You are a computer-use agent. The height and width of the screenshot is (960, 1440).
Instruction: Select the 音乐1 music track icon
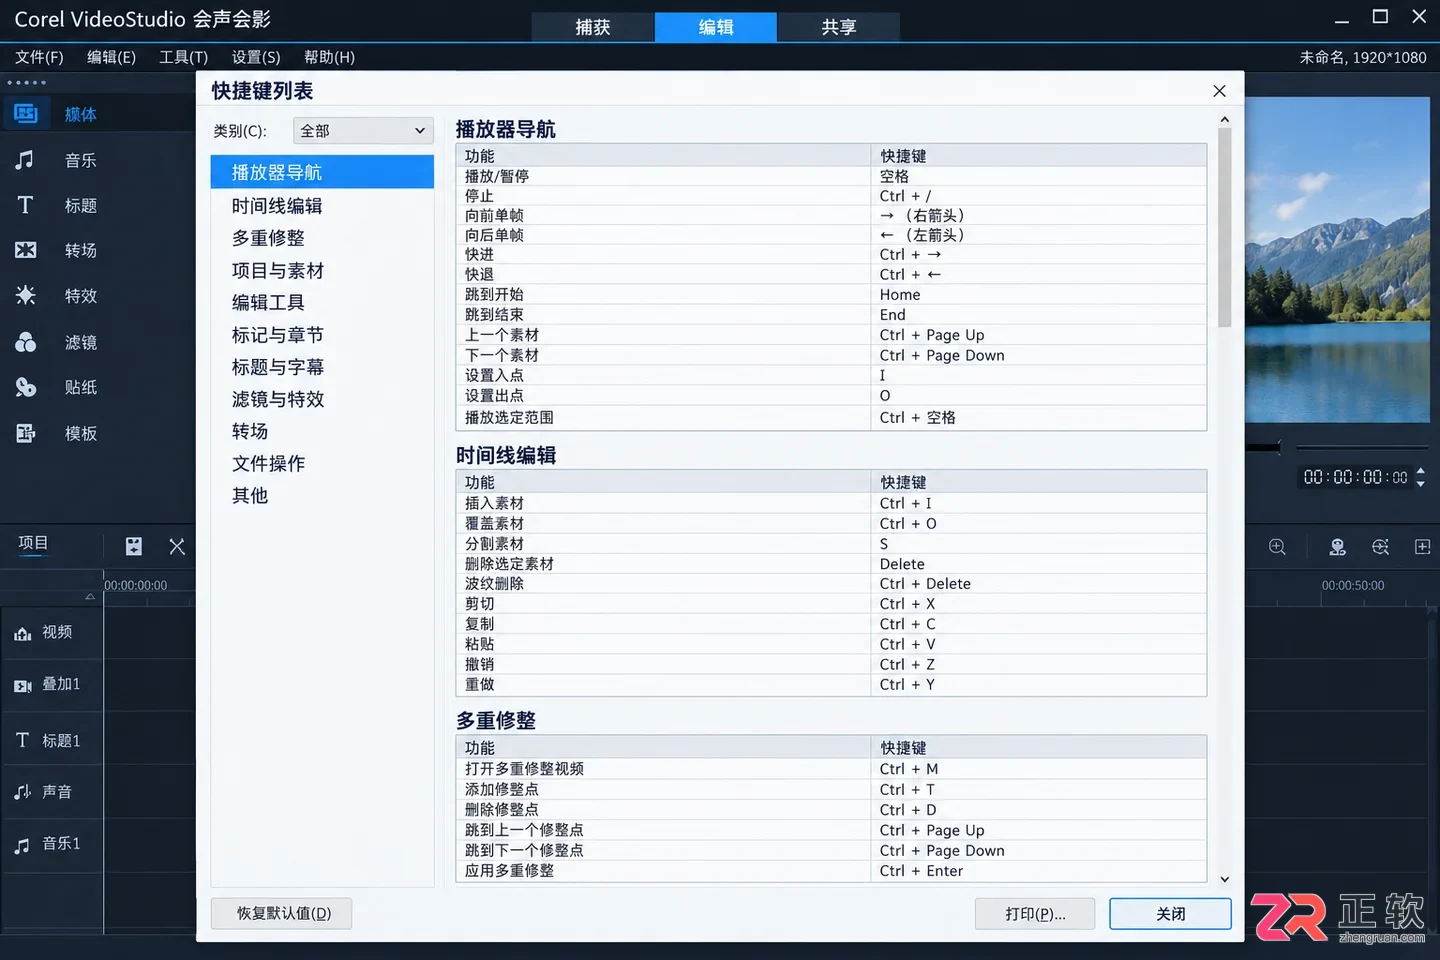(x=23, y=845)
